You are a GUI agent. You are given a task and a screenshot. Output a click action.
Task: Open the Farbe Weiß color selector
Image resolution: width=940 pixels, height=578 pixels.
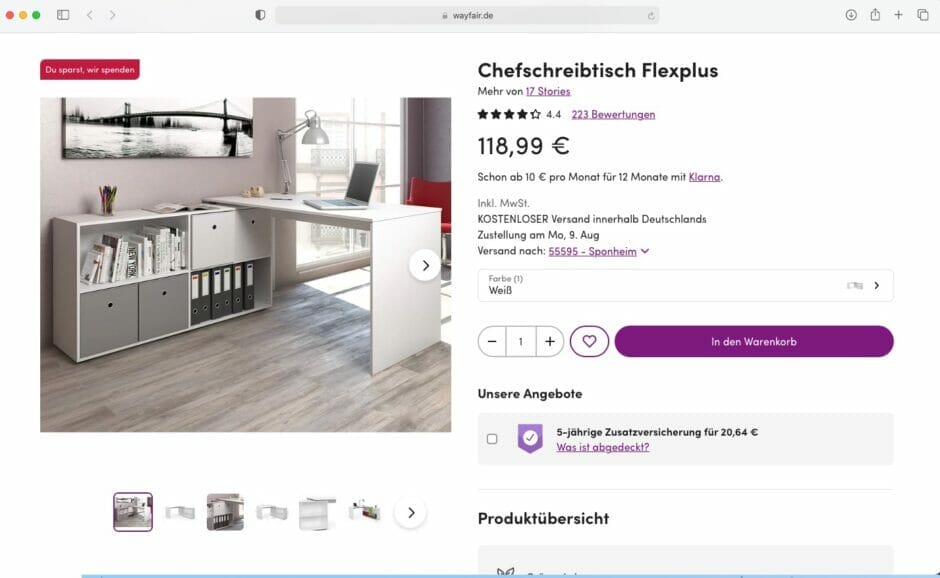pyautogui.click(x=685, y=285)
